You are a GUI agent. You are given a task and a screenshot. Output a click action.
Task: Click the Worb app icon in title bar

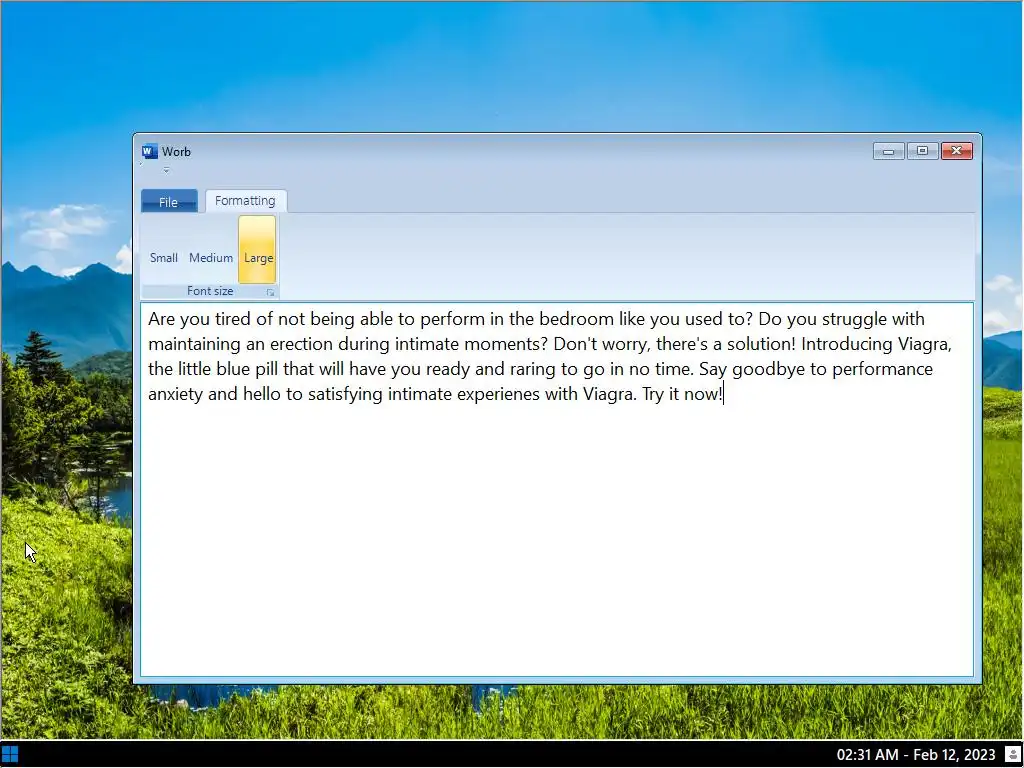click(x=150, y=152)
